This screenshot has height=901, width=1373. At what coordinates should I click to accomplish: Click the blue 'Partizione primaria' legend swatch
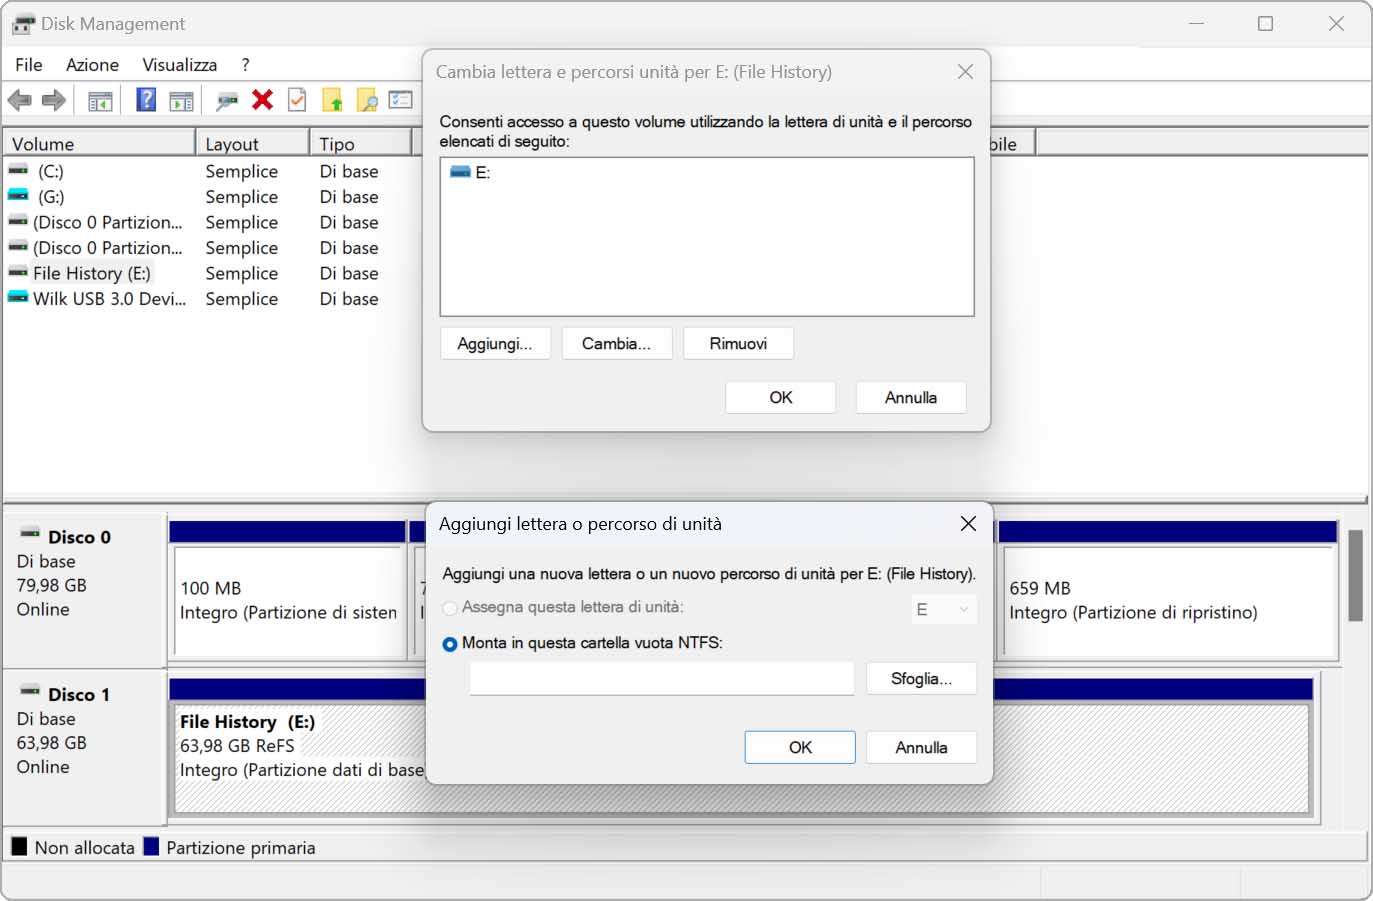click(x=151, y=847)
